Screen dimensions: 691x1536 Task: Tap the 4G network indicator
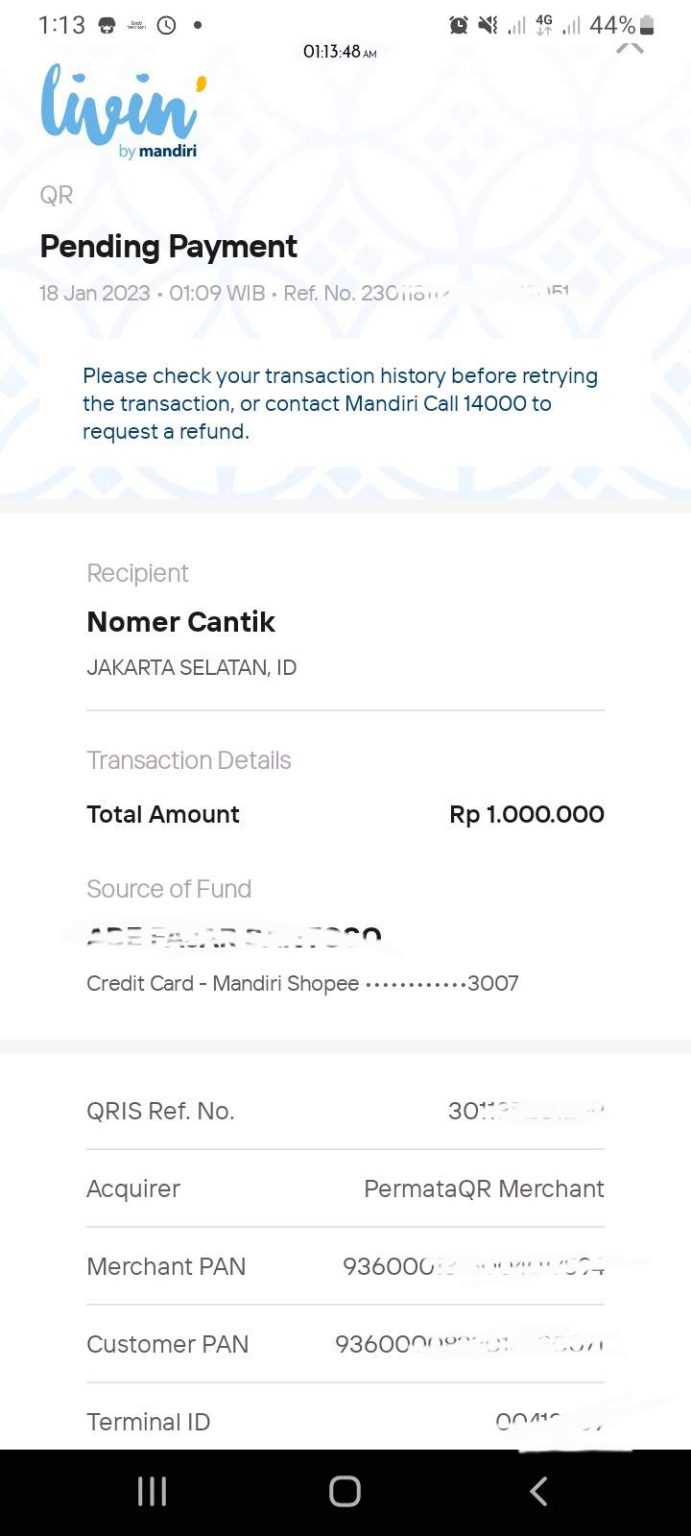[546, 25]
